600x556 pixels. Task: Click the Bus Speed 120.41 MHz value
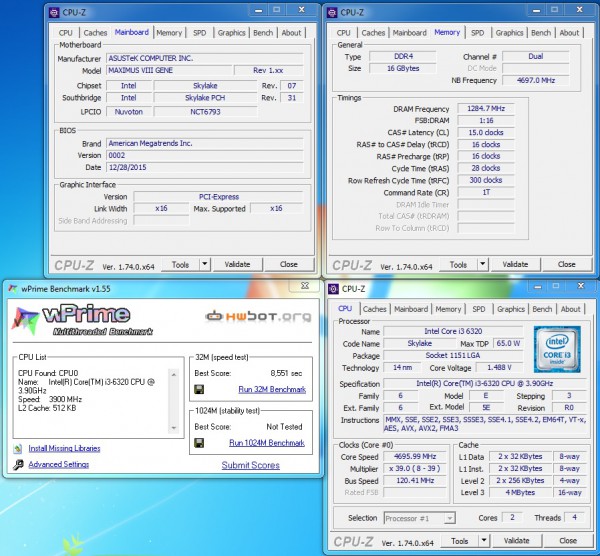(415, 481)
